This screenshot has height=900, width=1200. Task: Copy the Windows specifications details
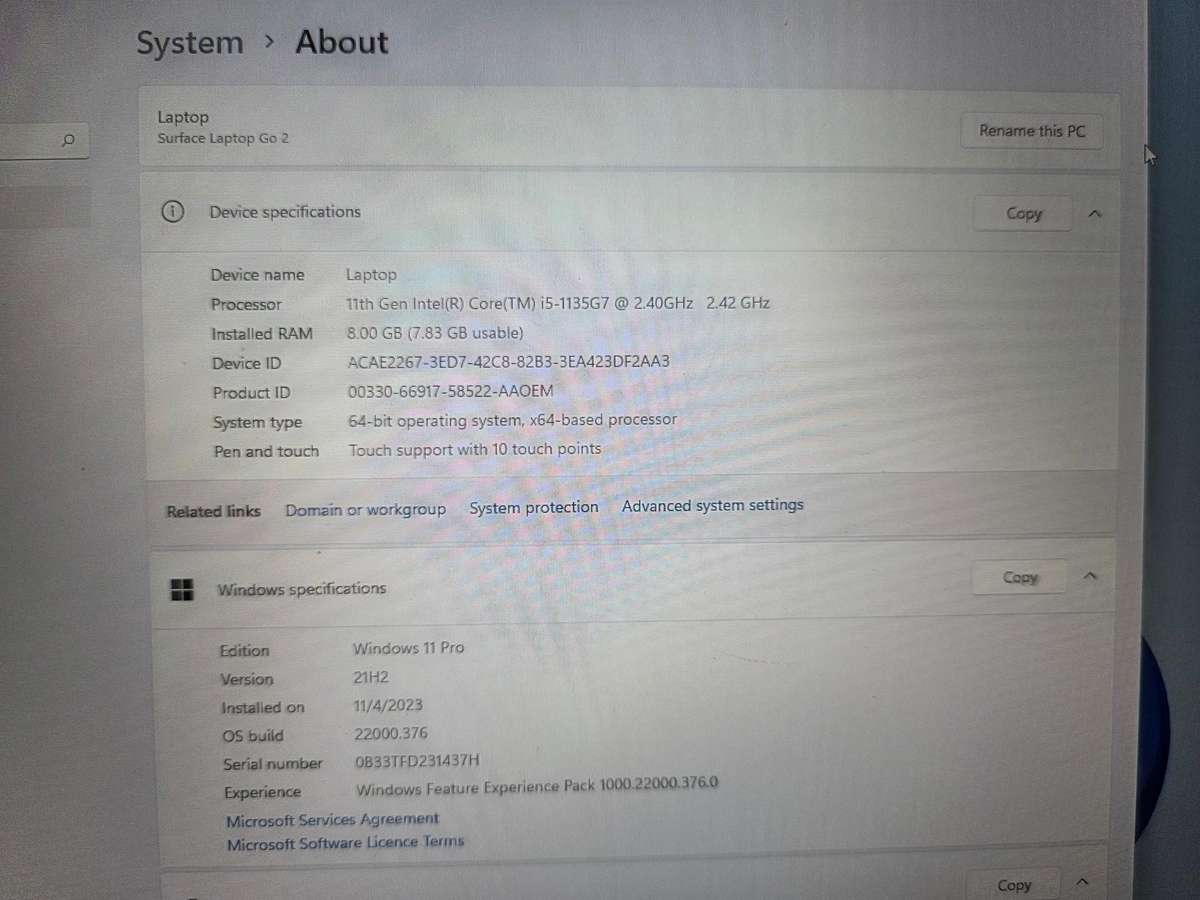click(1018, 577)
